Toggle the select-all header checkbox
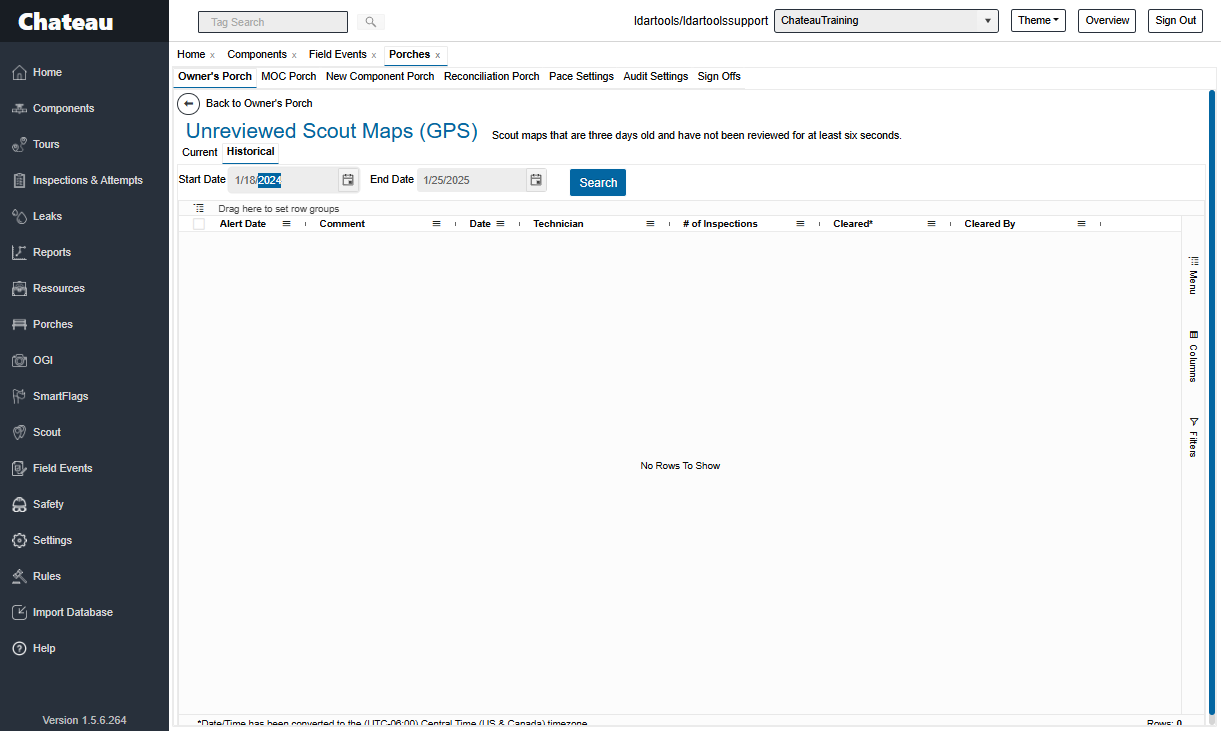1221x731 pixels. tap(199, 224)
